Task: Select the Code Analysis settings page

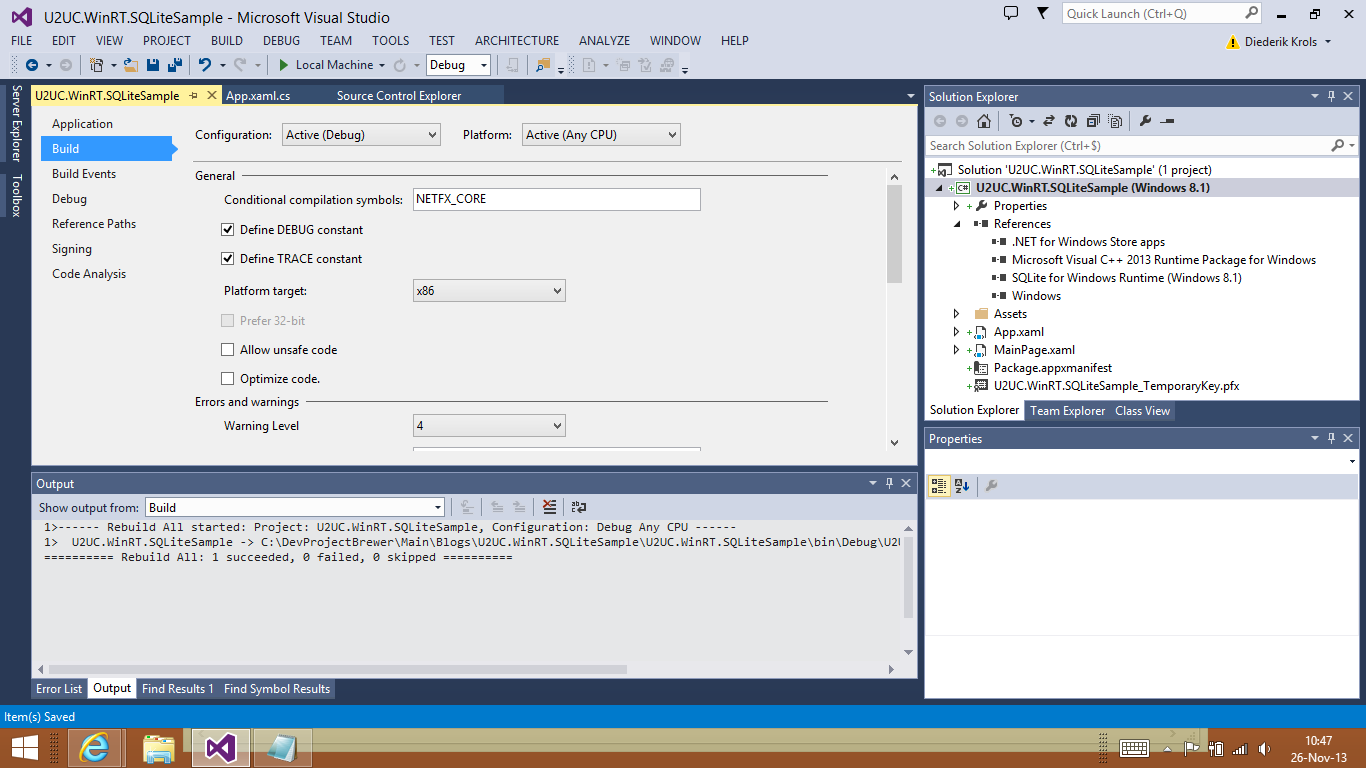Action: (x=89, y=274)
